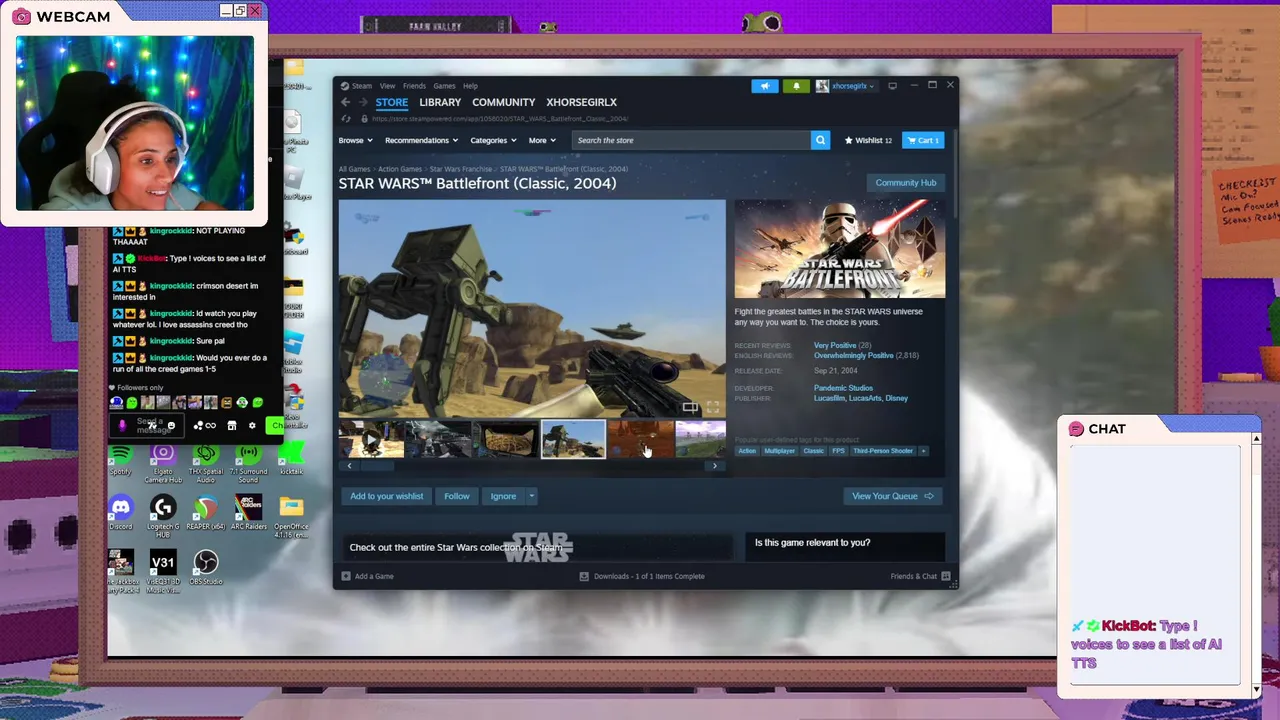The width and height of the screenshot is (1280, 720).
Task: Open the Friends menu
Action: coord(414,86)
